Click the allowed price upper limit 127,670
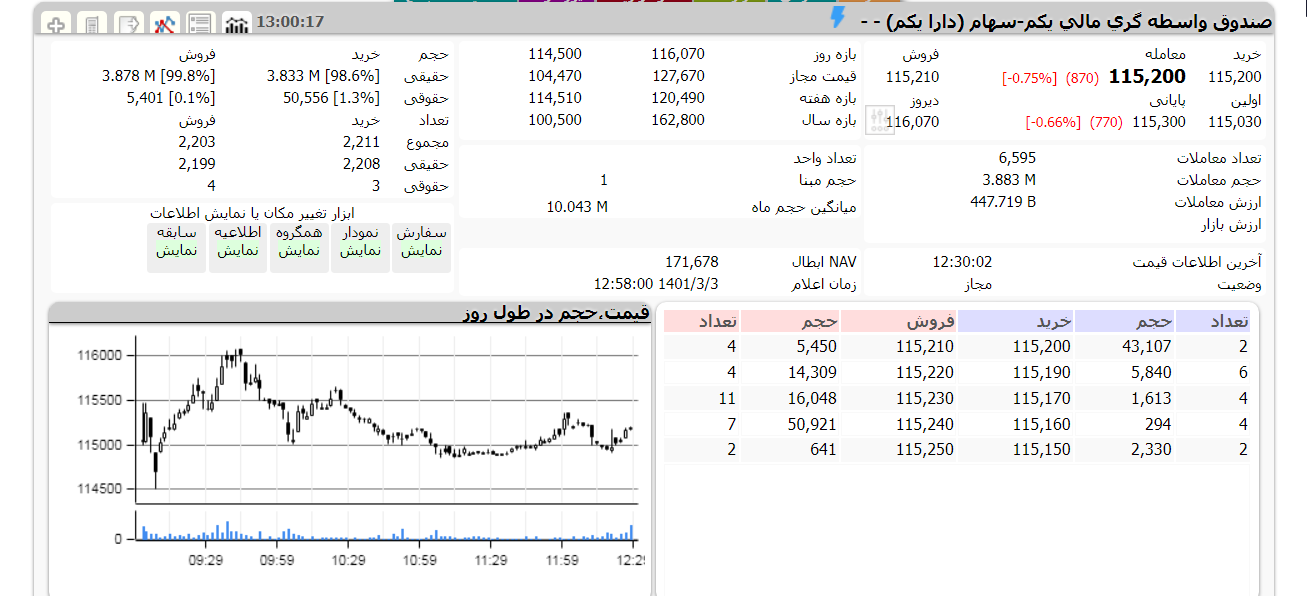The image size is (1307, 596). [678, 76]
